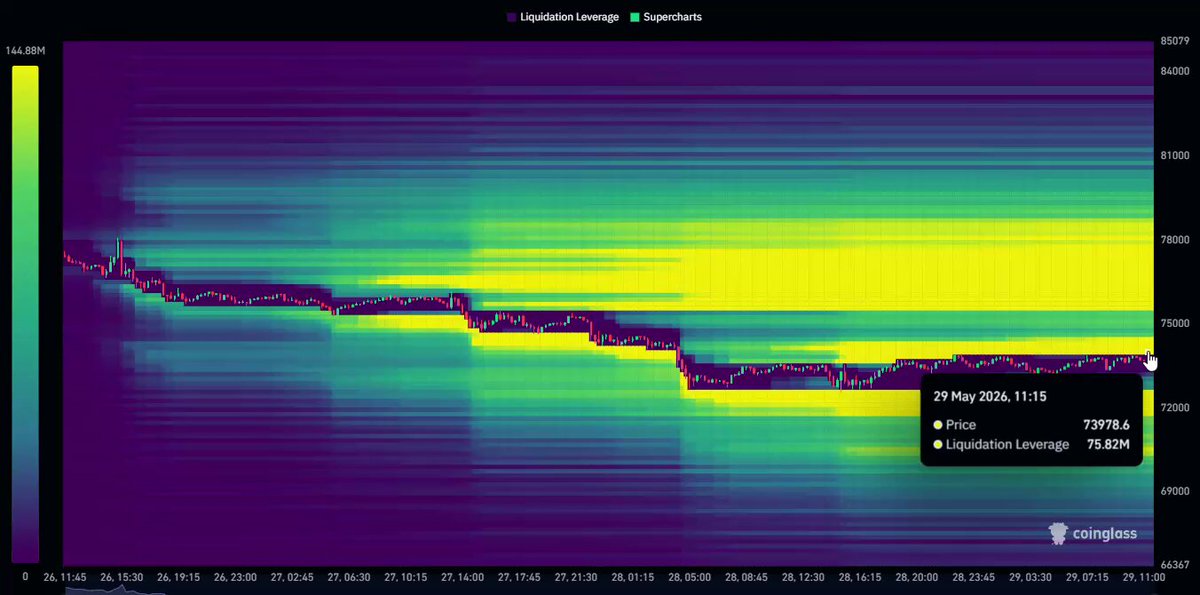Click the '27, 10:15' time label
This screenshot has width=1200, height=595.
pos(406,577)
